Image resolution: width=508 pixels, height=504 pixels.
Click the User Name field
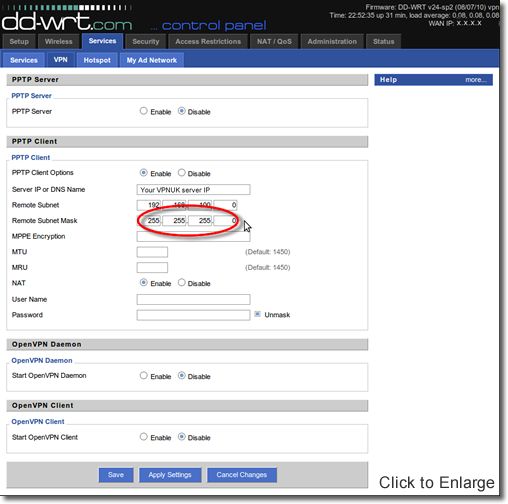coord(193,299)
